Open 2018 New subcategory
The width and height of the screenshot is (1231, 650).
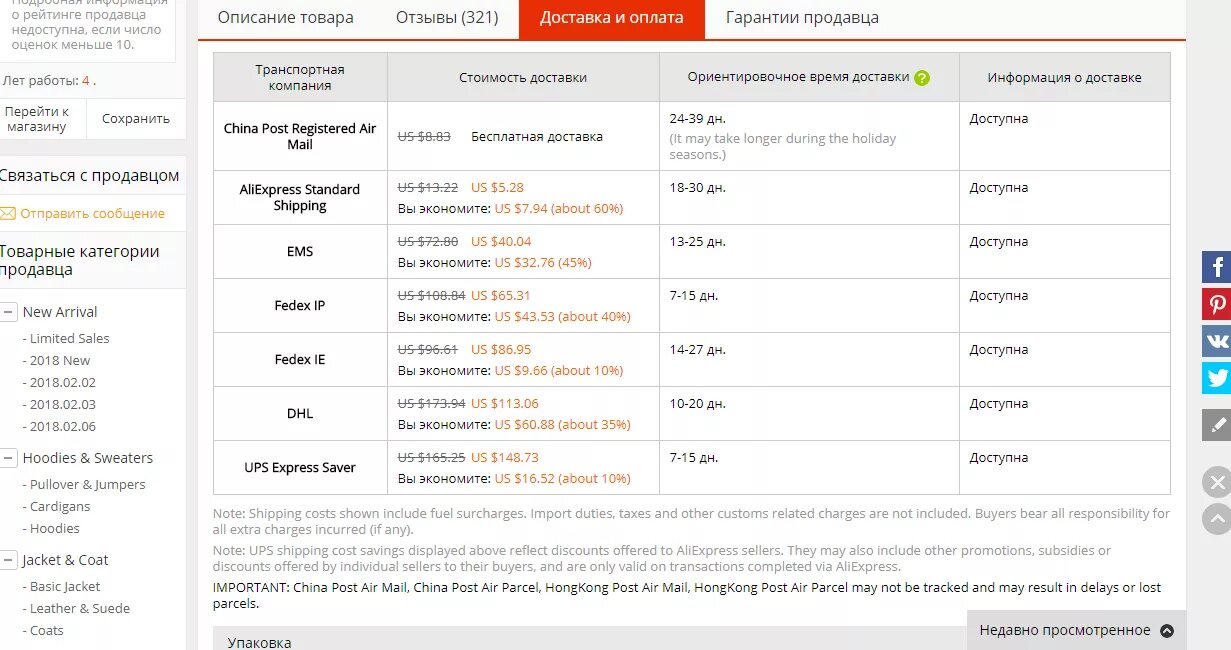tap(59, 360)
